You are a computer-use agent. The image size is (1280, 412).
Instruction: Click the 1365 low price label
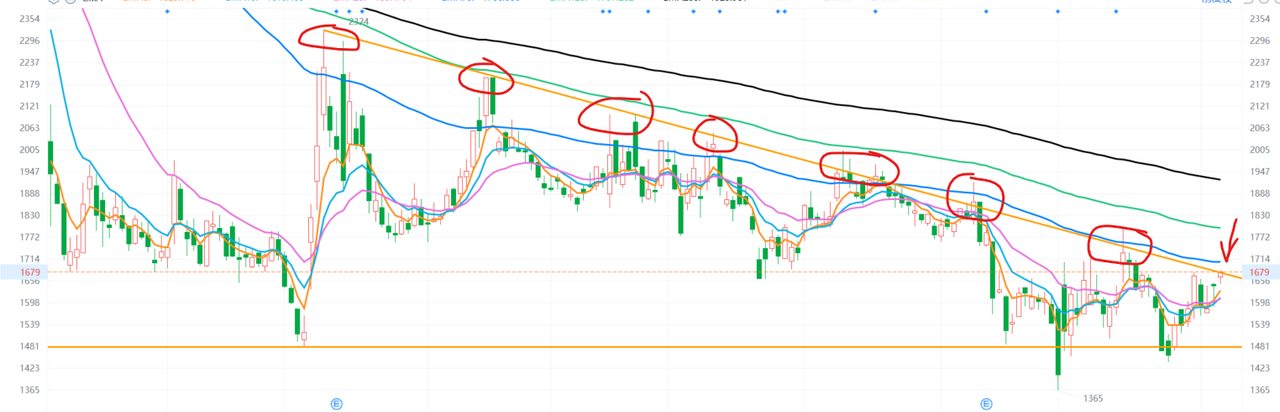[x=1094, y=398]
